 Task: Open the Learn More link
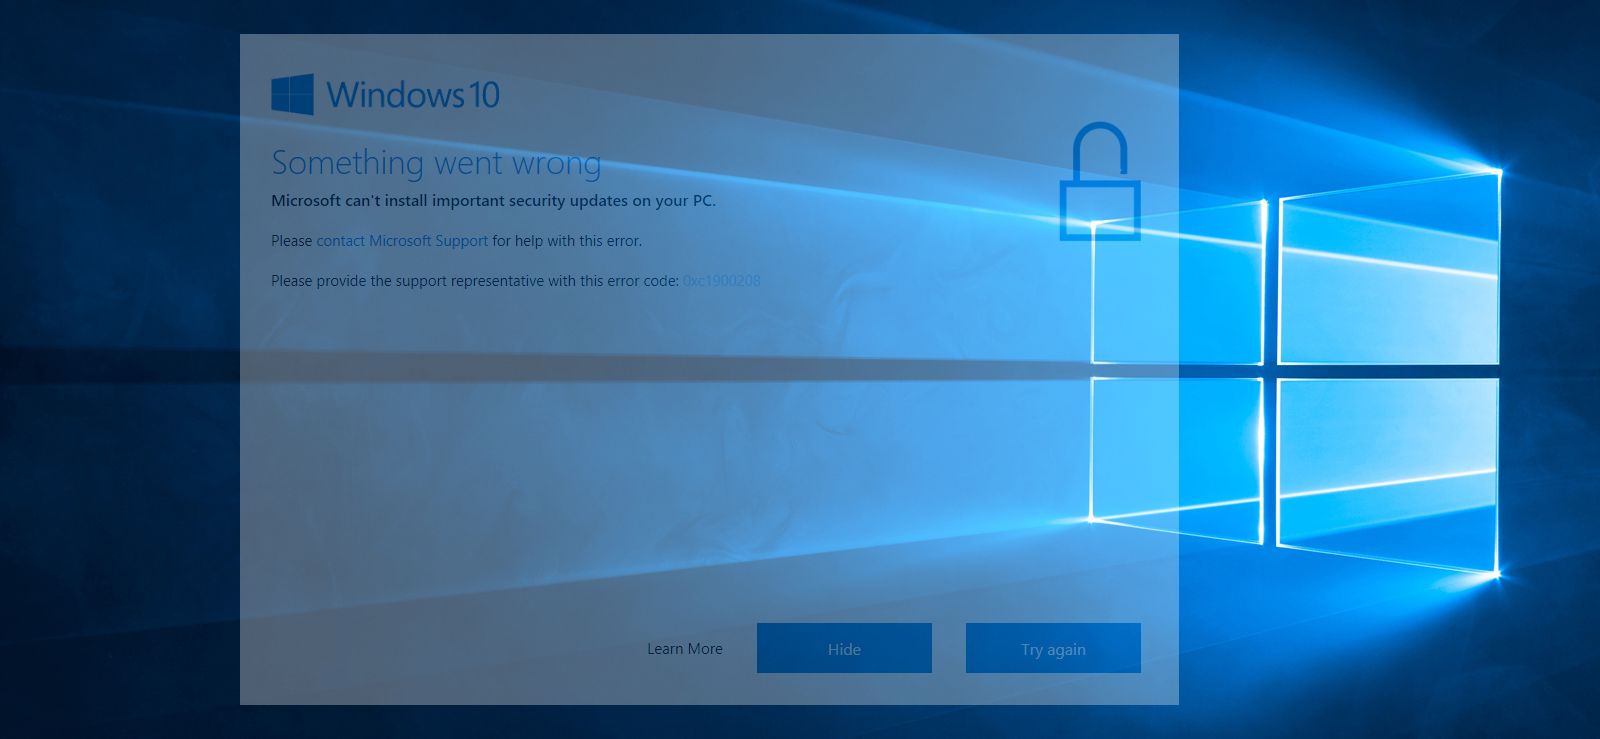(x=685, y=649)
